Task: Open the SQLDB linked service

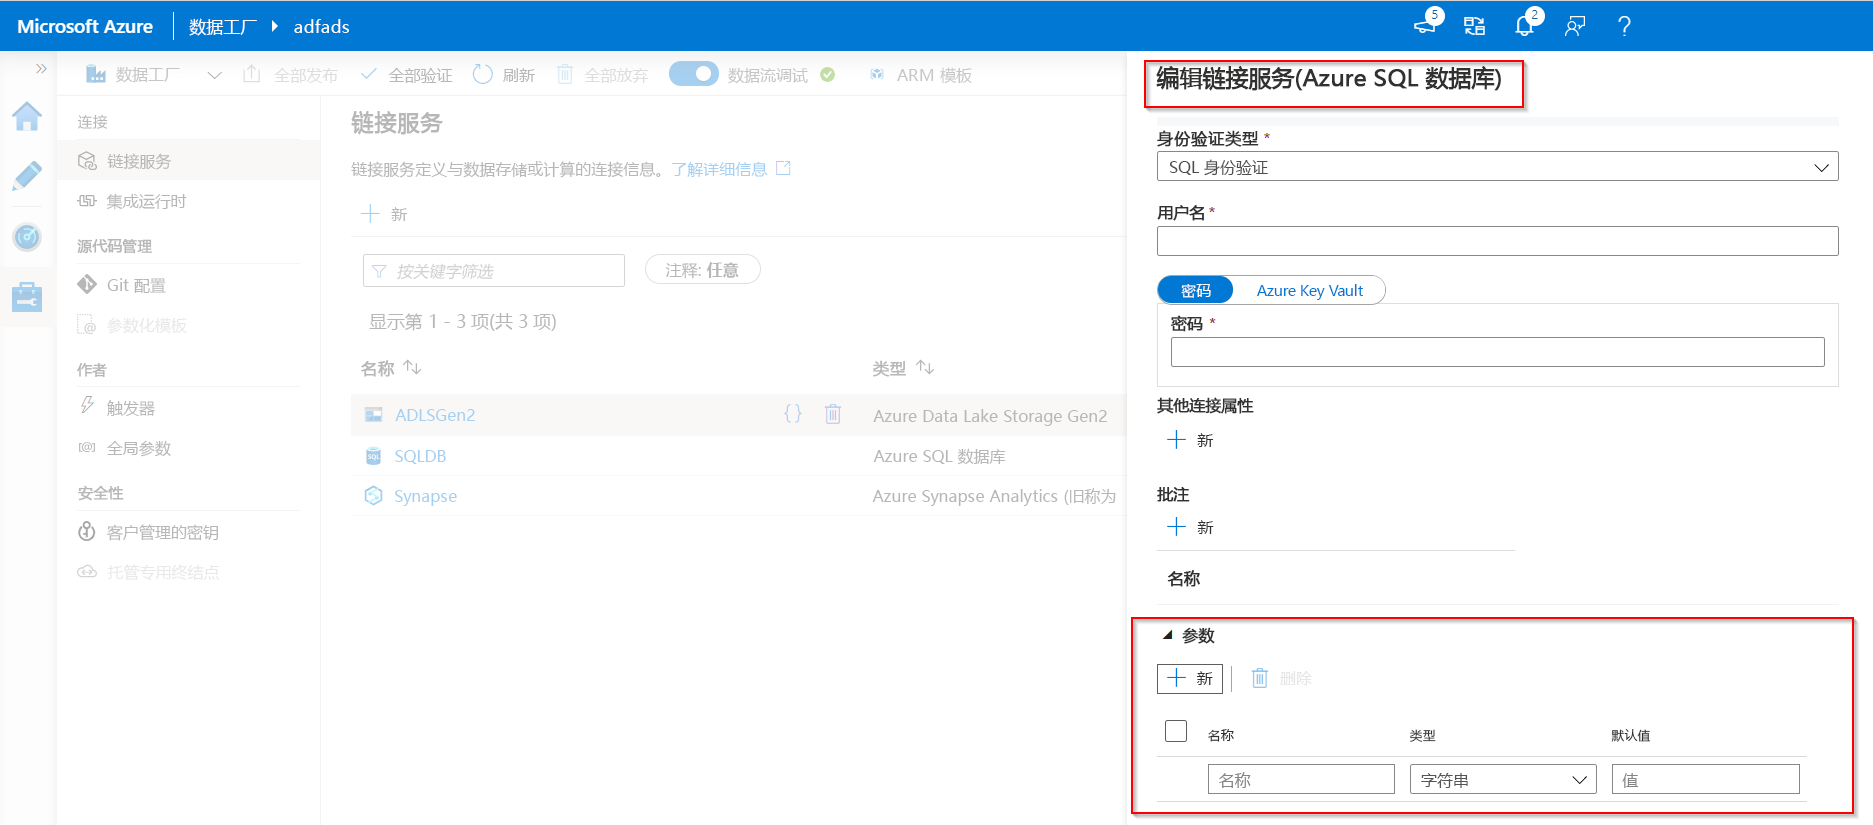Action: point(420,456)
